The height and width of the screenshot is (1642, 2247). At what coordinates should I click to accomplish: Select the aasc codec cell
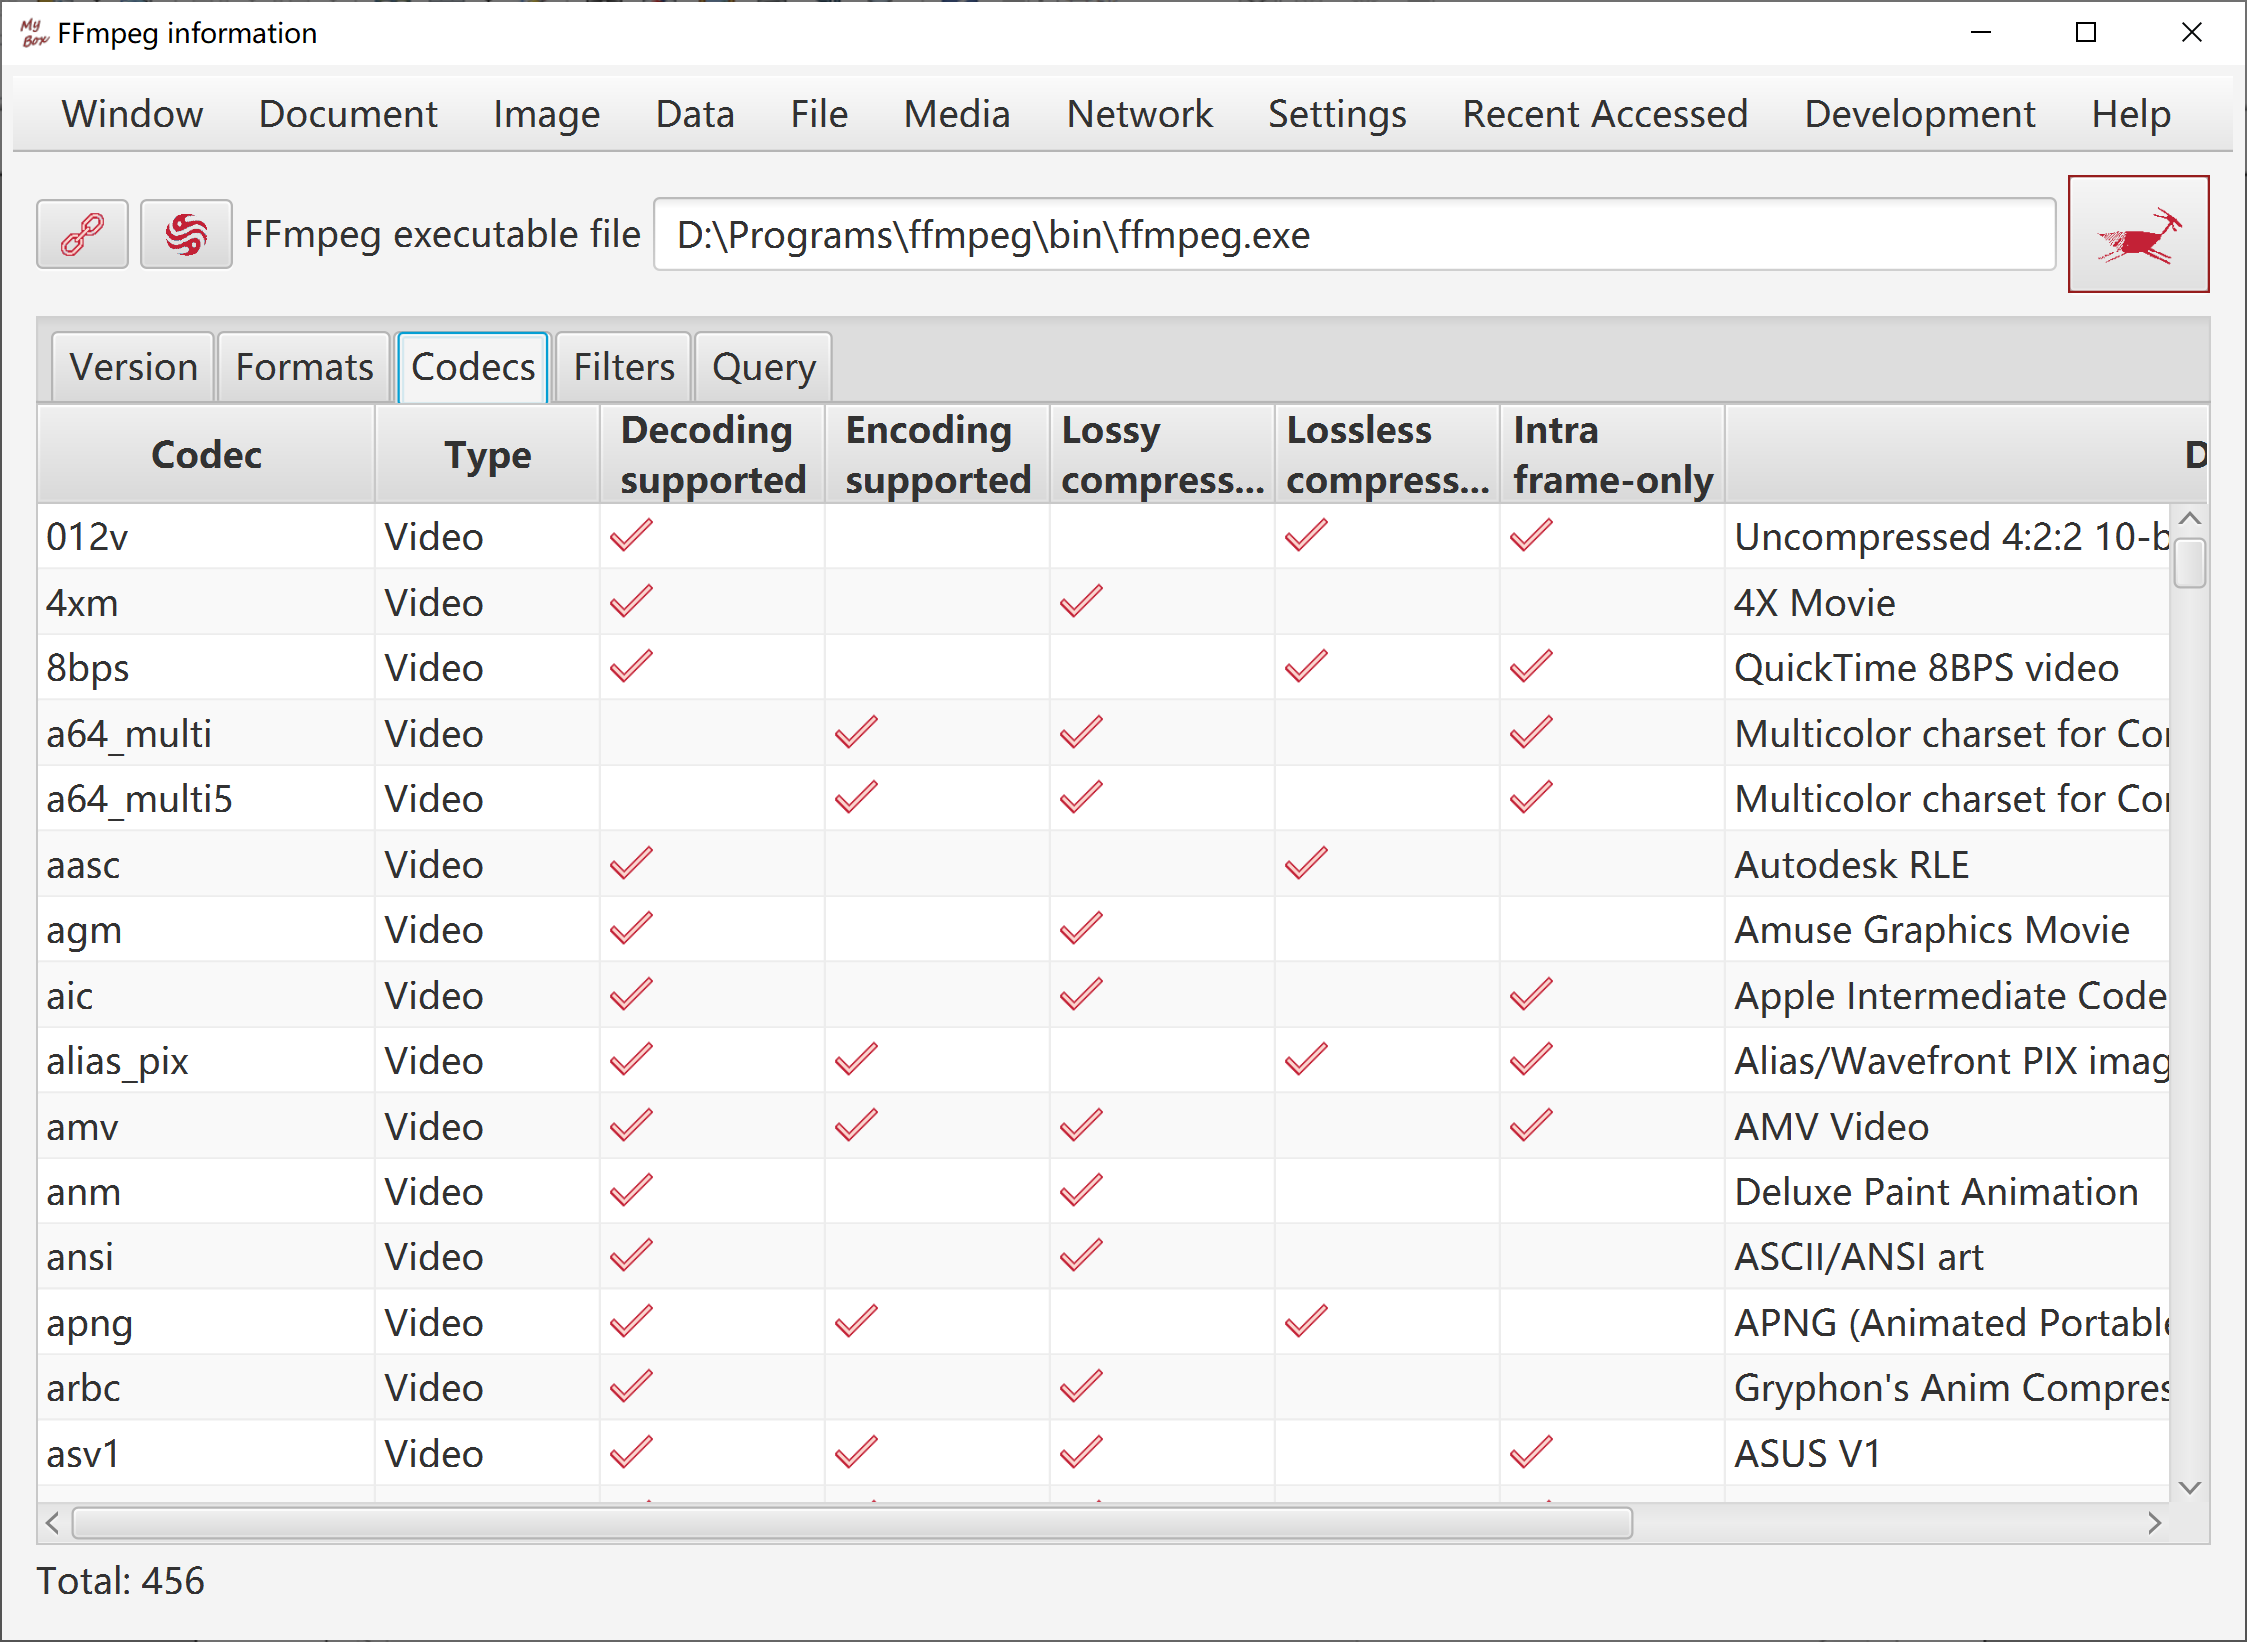pos(206,864)
